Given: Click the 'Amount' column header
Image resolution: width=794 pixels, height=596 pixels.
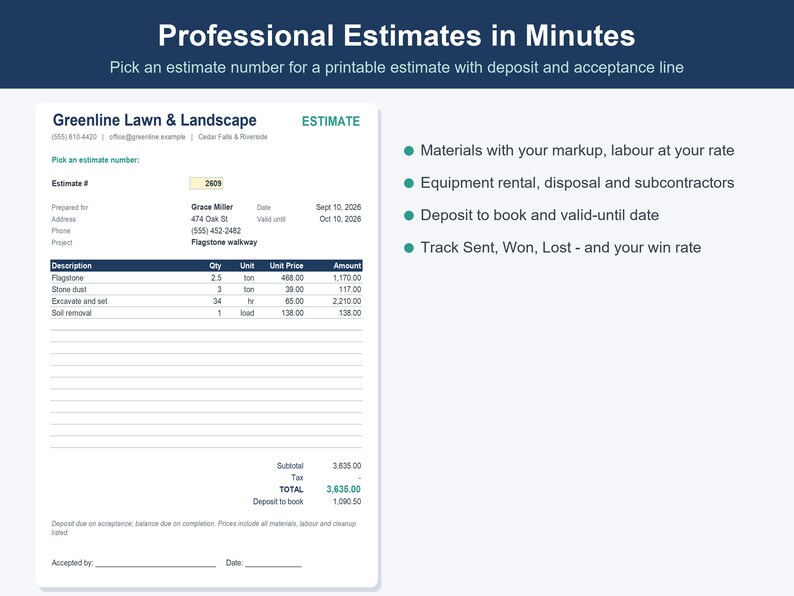Looking at the screenshot, I should pyautogui.click(x=347, y=265).
